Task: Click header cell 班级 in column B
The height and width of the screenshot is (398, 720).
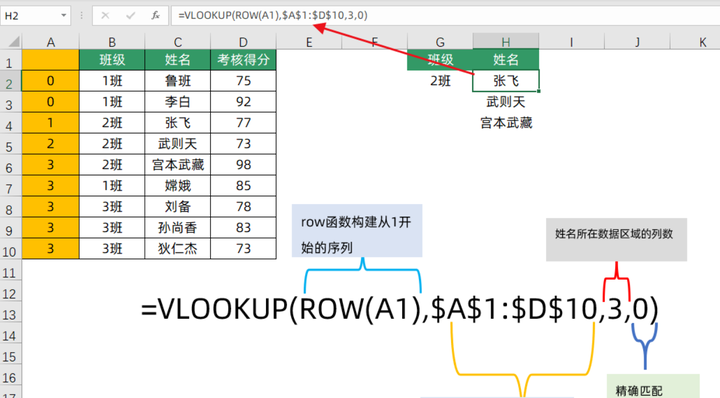Action: (x=112, y=60)
